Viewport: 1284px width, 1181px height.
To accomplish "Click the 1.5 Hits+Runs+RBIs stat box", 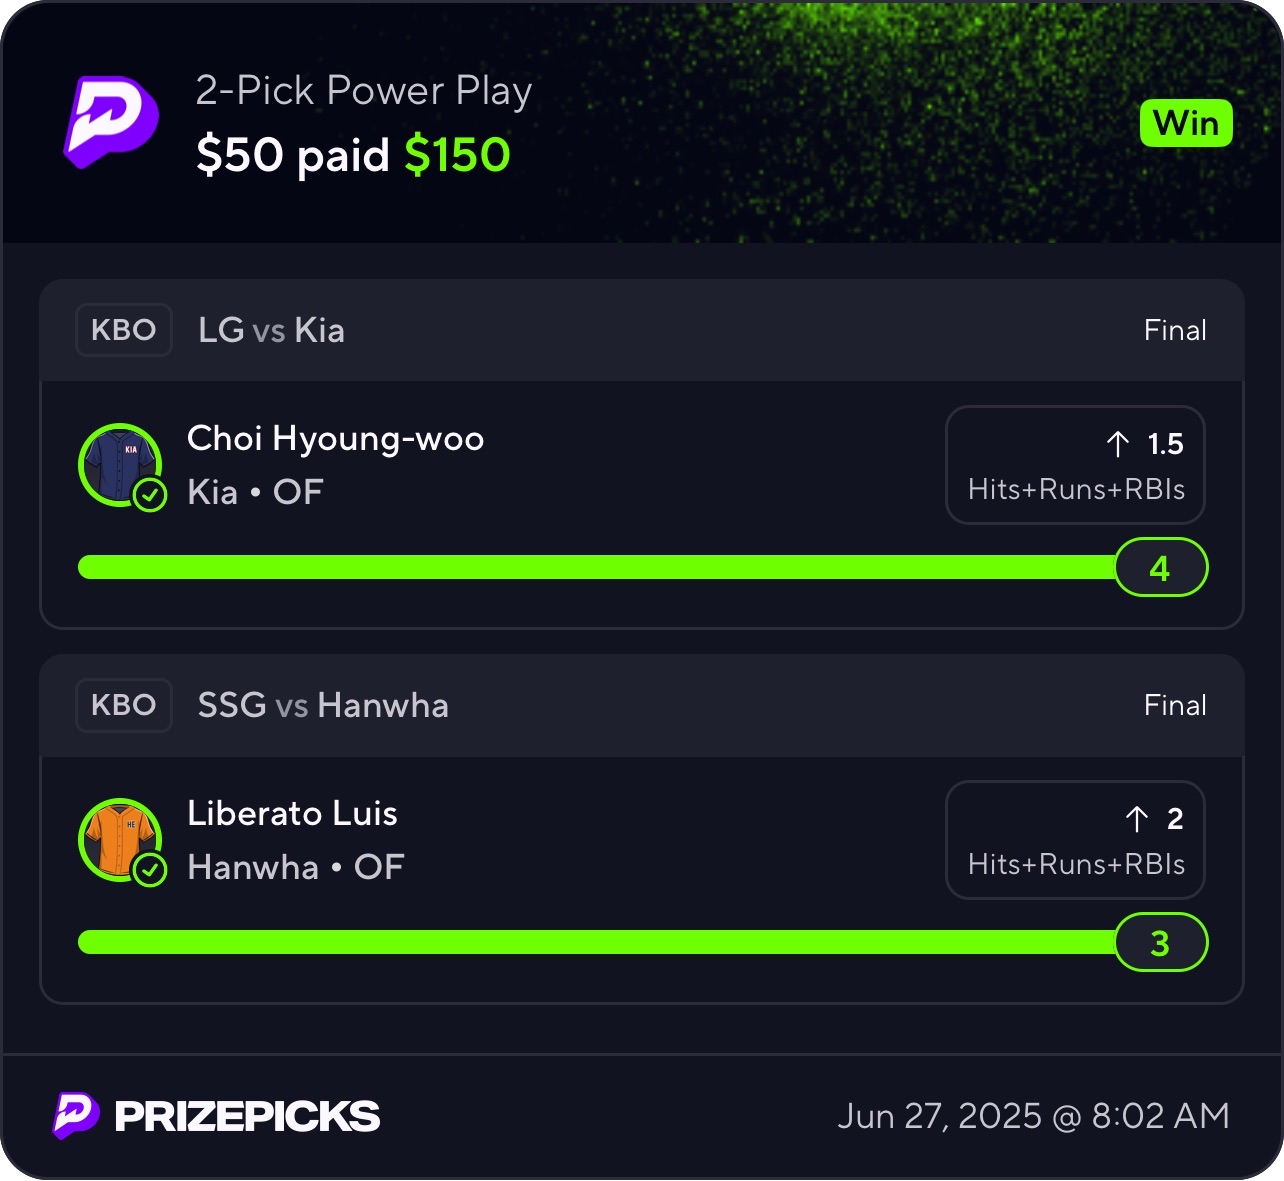I will [x=1075, y=465].
